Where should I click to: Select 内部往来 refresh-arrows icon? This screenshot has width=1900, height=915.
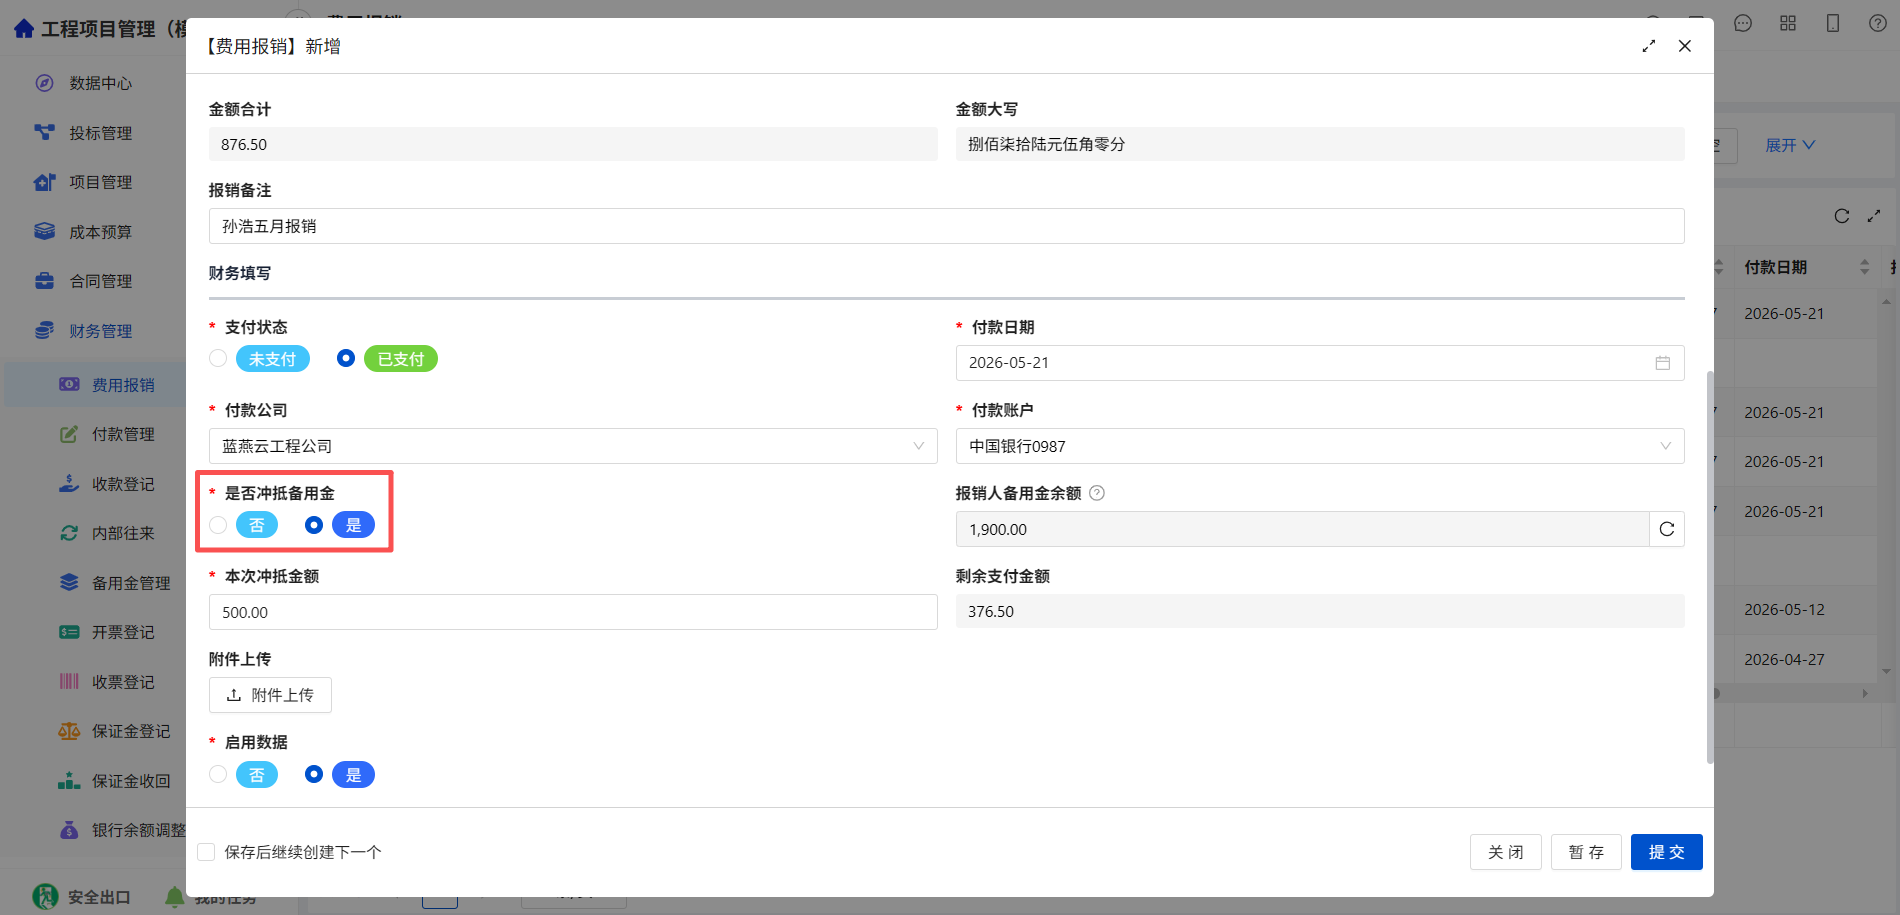69,533
